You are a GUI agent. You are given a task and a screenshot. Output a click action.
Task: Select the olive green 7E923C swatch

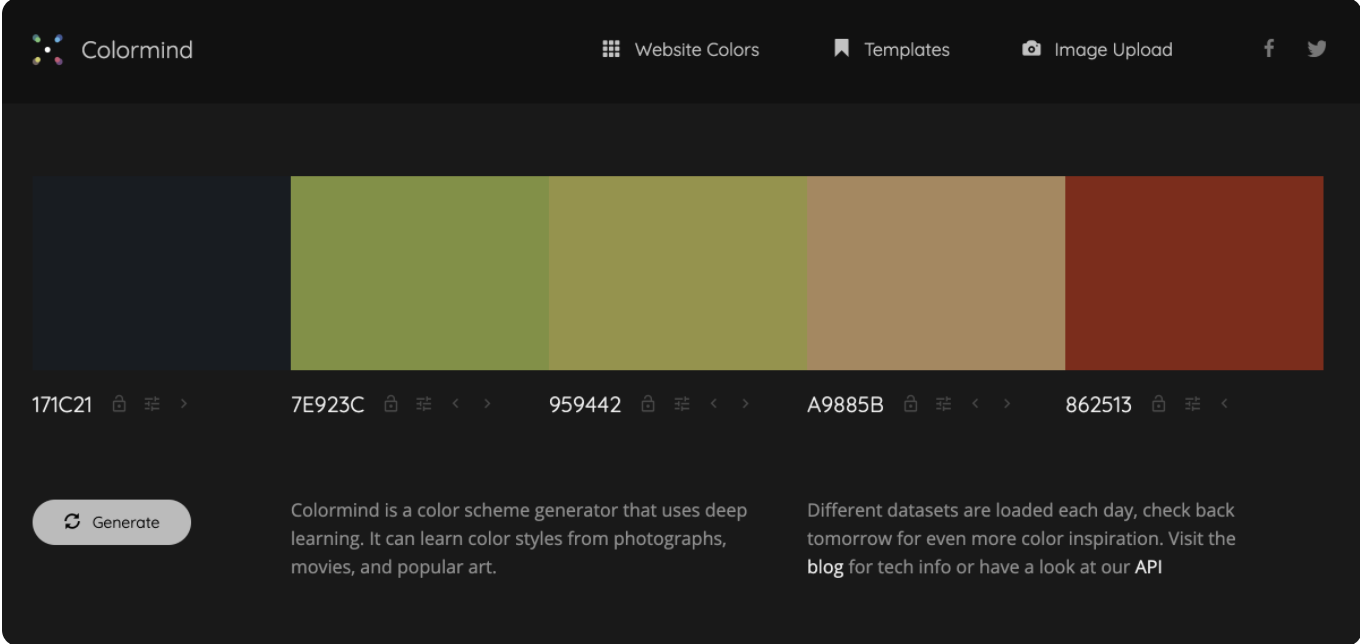coord(420,273)
